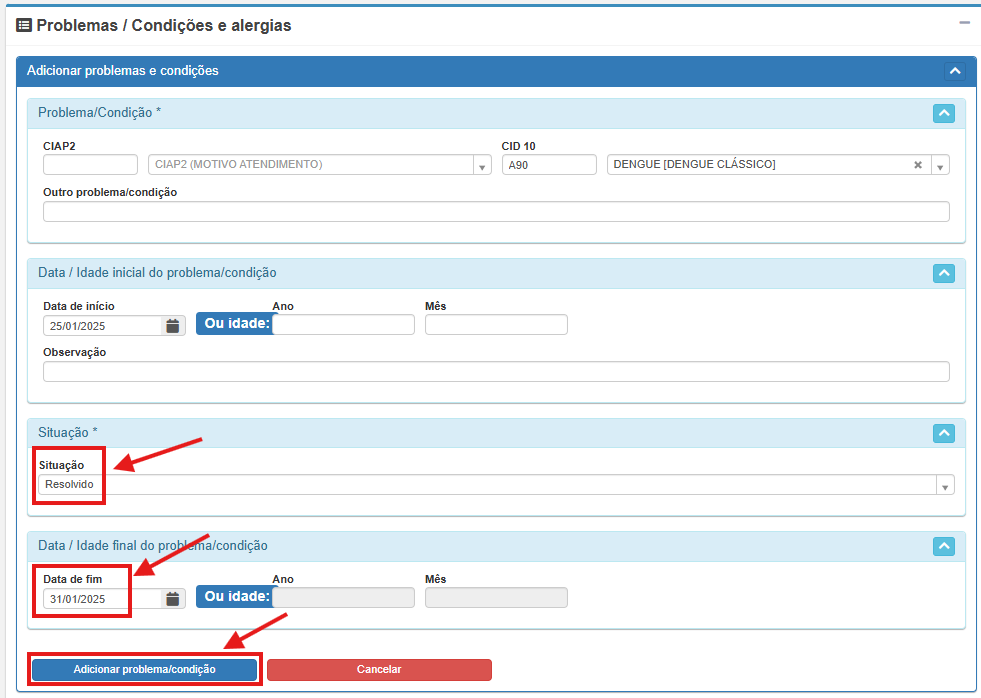Click the Adicionar problema/condição button

coord(144,669)
